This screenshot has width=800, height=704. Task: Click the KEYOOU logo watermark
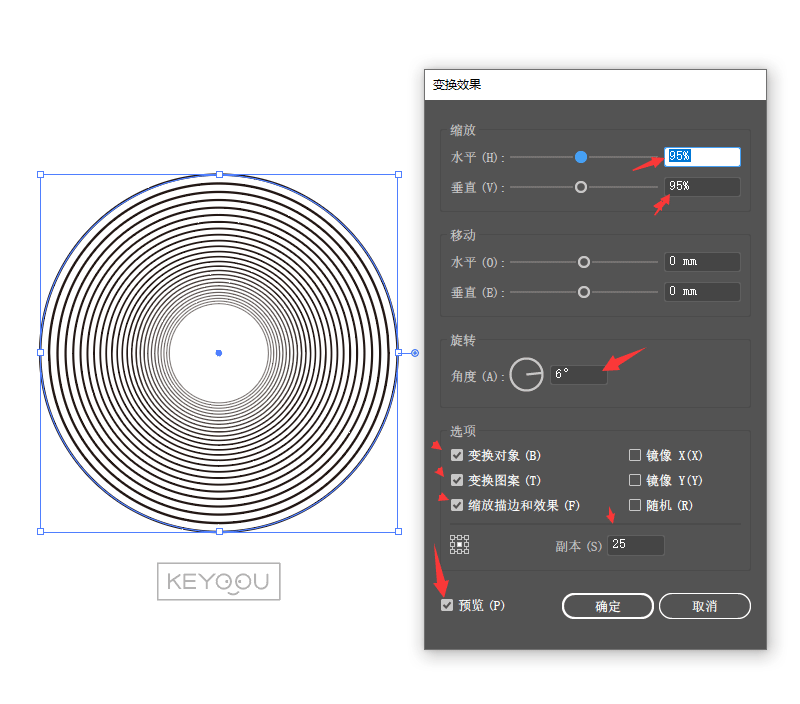pyautogui.click(x=218, y=581)
